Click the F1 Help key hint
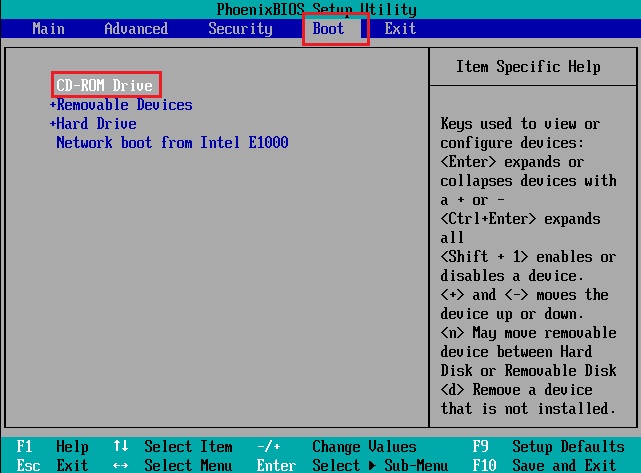 pos(52,446)
